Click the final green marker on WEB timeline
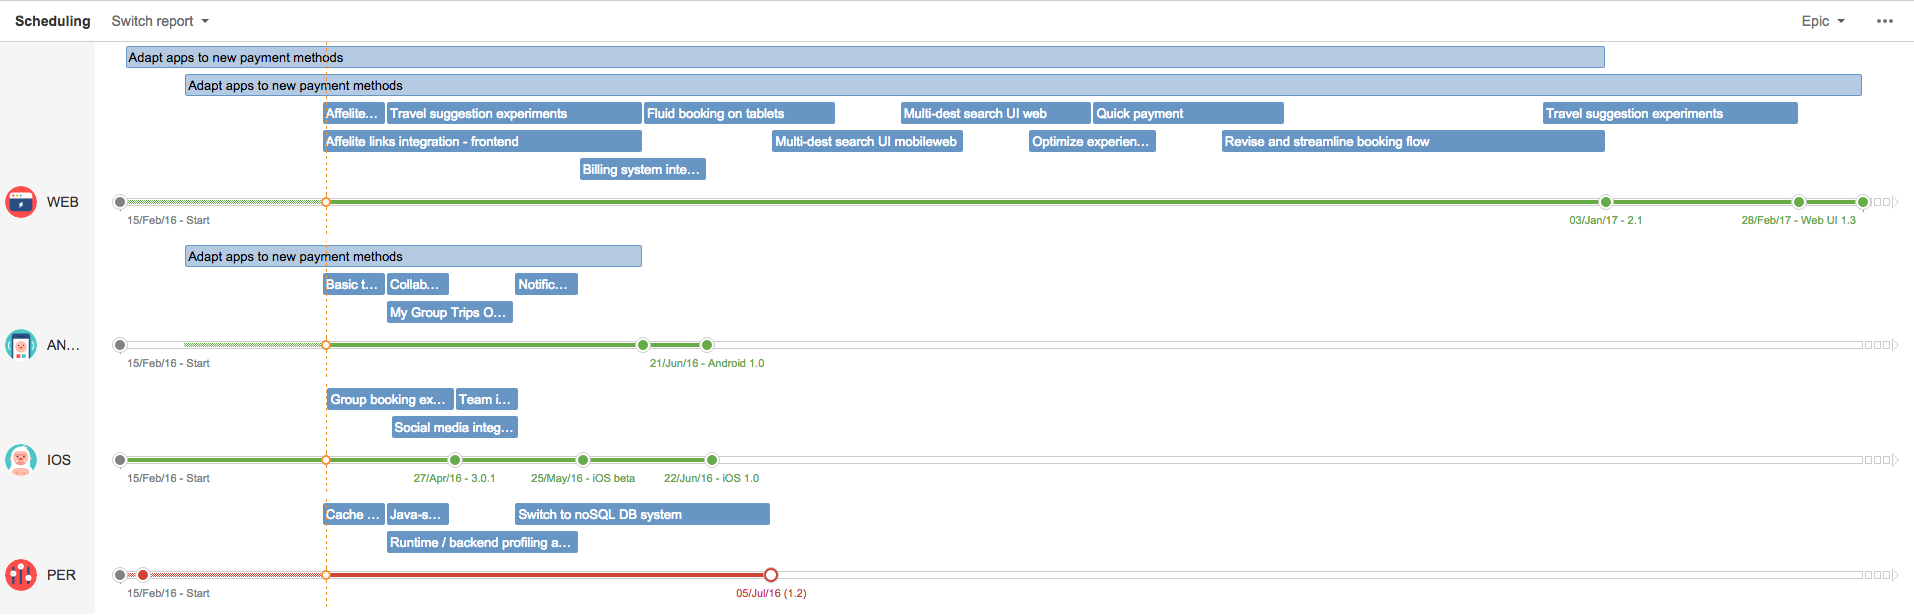Image resolution: width=1914 pixels, height=616 pixels. click(x=1863, y=202)
